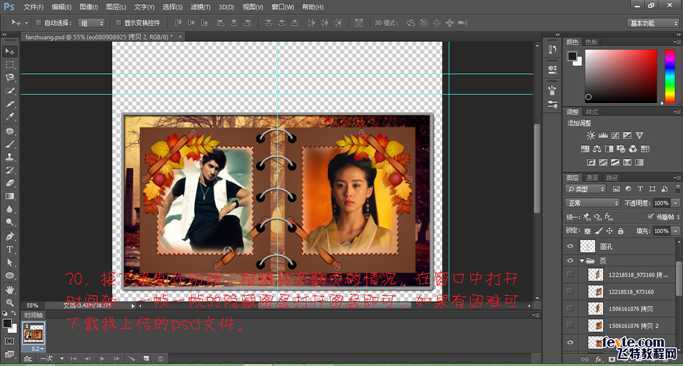
Task: Open the layer blend mode dropdown
Action: (x=592, y=203)
